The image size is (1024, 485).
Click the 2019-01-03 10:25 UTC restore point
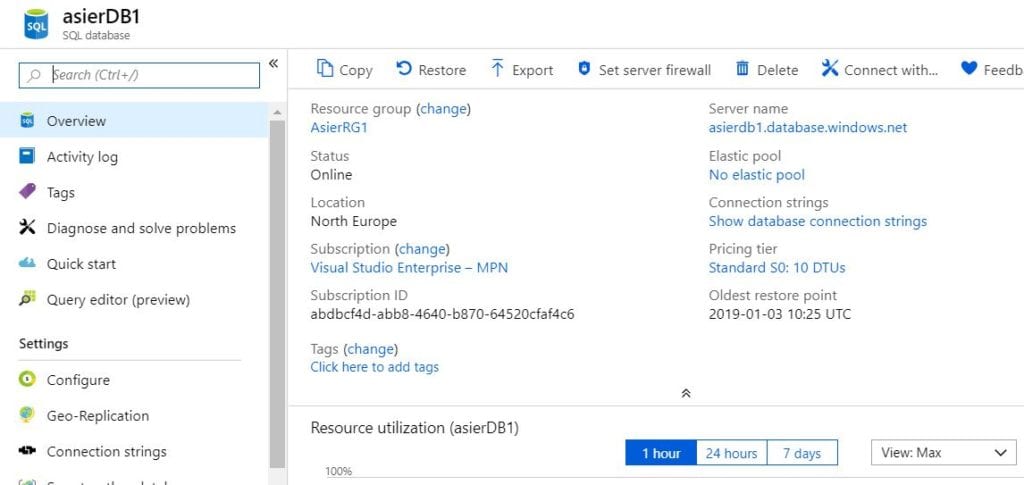point(780,314)
